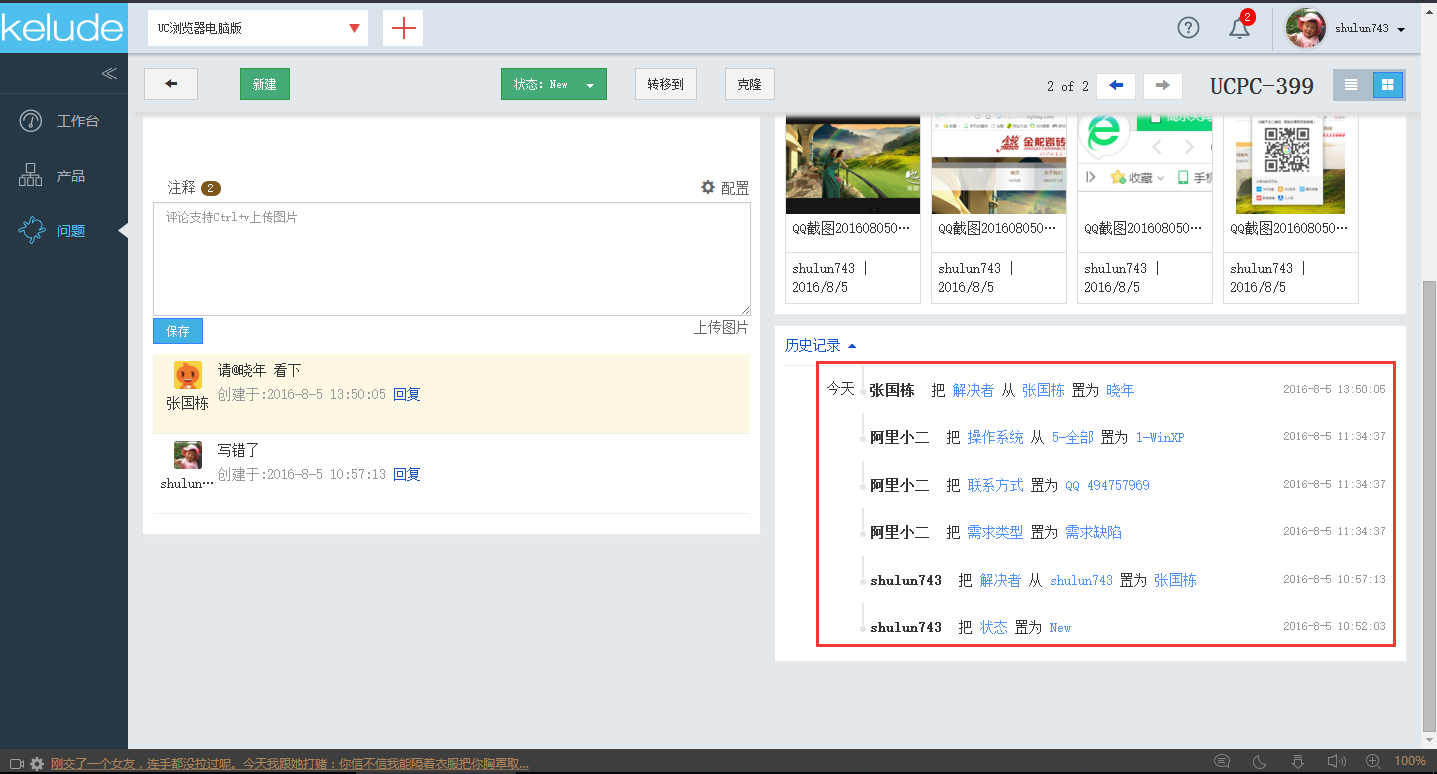This screenshot has width=1437, height=774.
Task: Save the comment with 保存
Action: (178, 331)
